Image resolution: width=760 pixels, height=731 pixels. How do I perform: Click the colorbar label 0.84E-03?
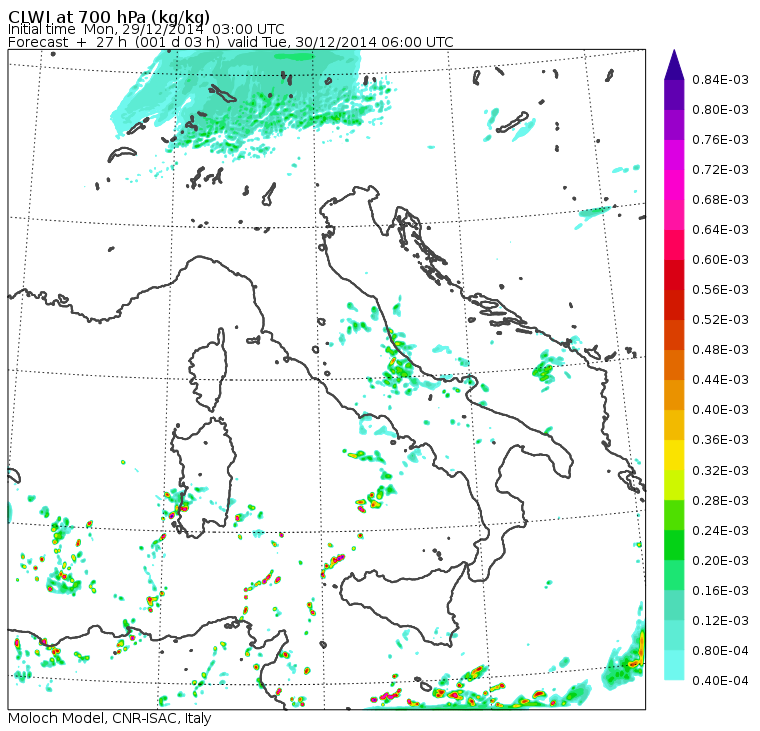720,79
